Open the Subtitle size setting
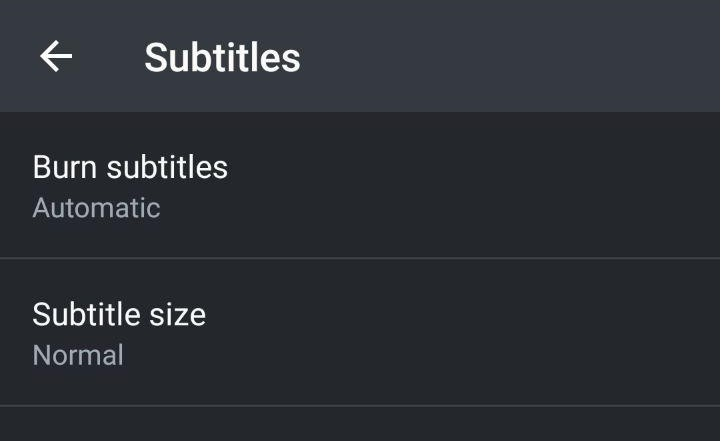Viewport: 721px width, 441px height. pyautogui.click(x=360, y=333)
